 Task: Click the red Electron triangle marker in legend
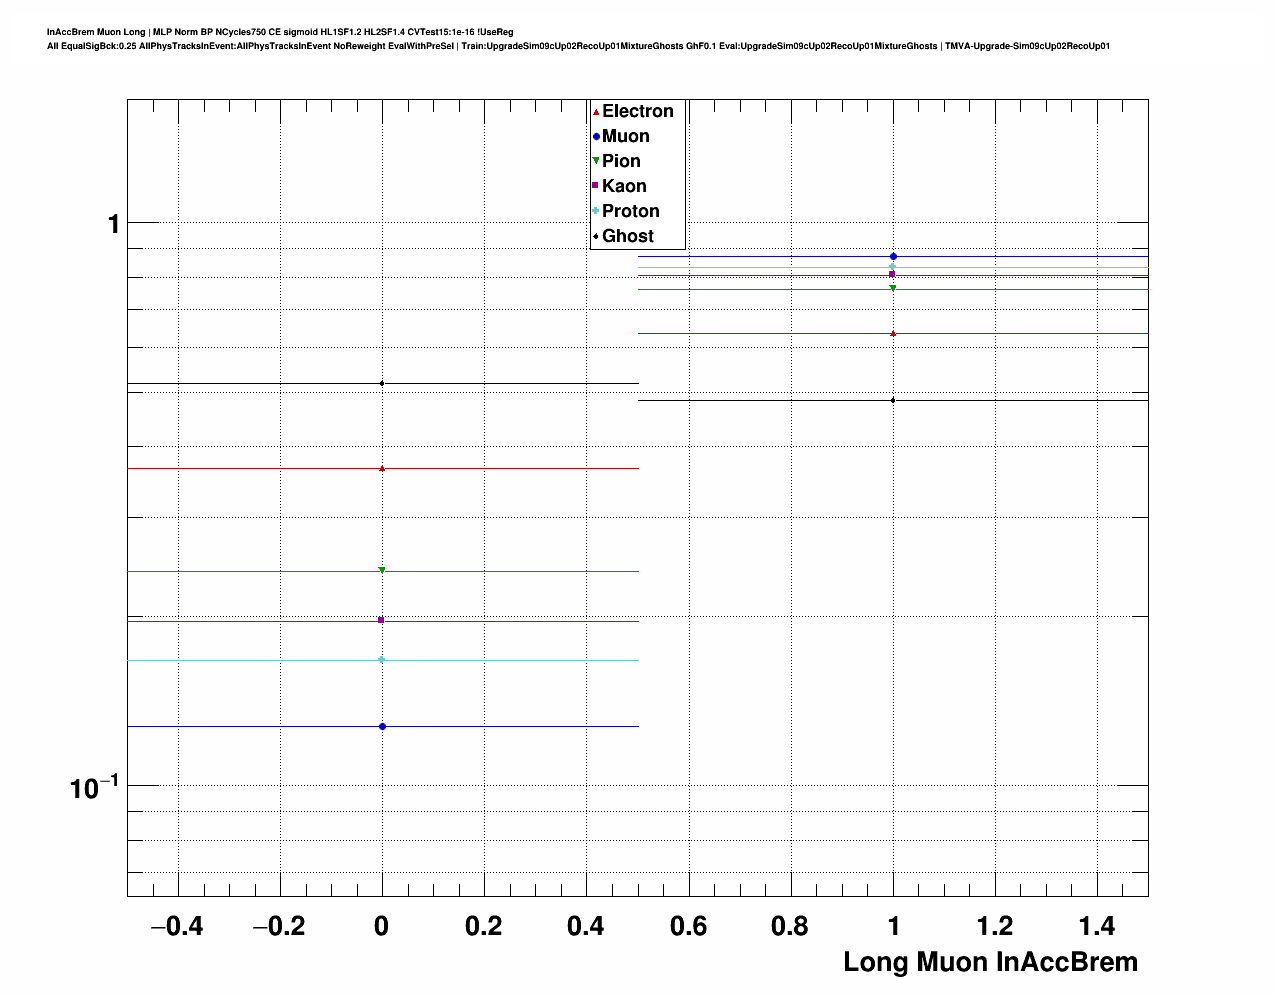pyautogui.click(x=596, y=112)
